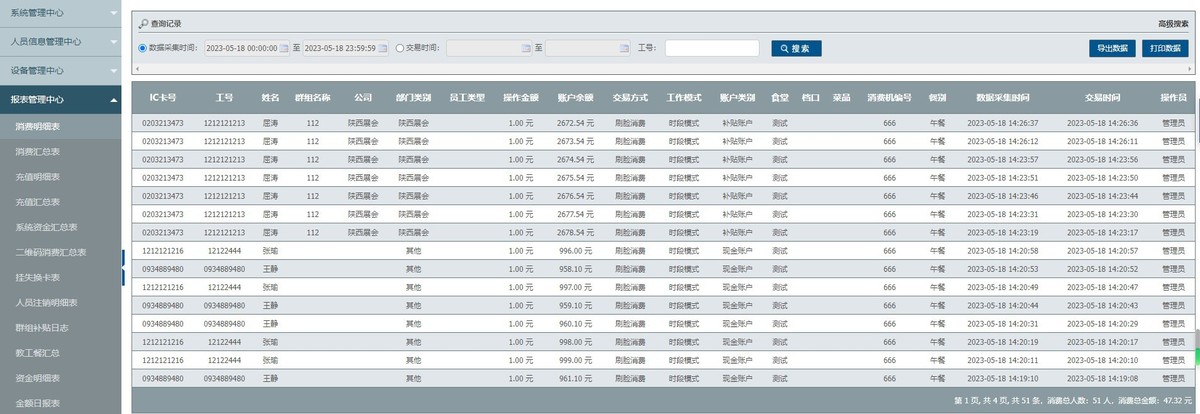Screen dimensions: 1200x414
Task: Click the 交易时间 start date input
Action: 489,48
